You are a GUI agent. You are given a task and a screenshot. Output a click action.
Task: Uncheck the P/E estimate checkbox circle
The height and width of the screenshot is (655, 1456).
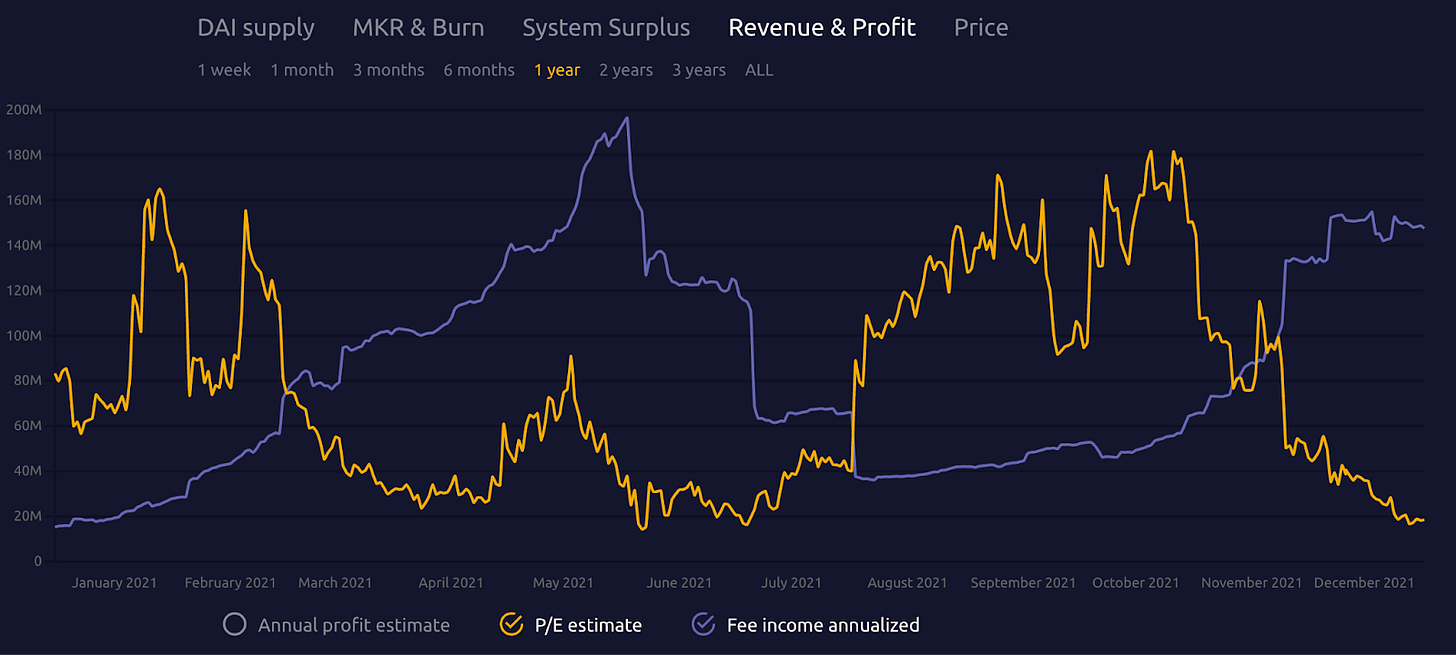pos(511,625)
